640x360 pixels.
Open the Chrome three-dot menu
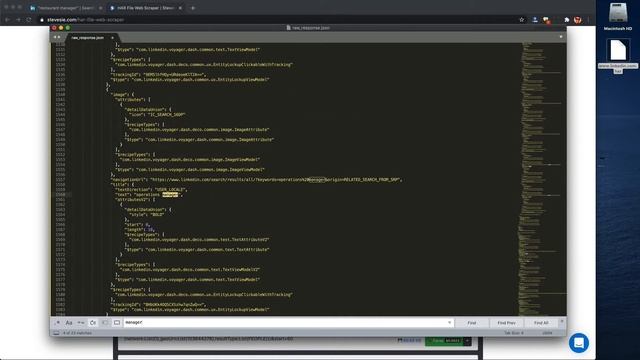tap(588, 20)
